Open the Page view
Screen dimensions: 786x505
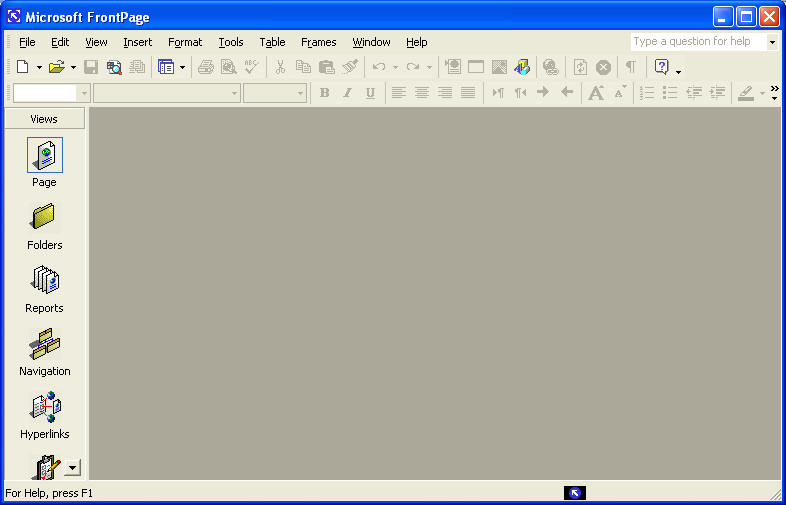tap(44, 162)
